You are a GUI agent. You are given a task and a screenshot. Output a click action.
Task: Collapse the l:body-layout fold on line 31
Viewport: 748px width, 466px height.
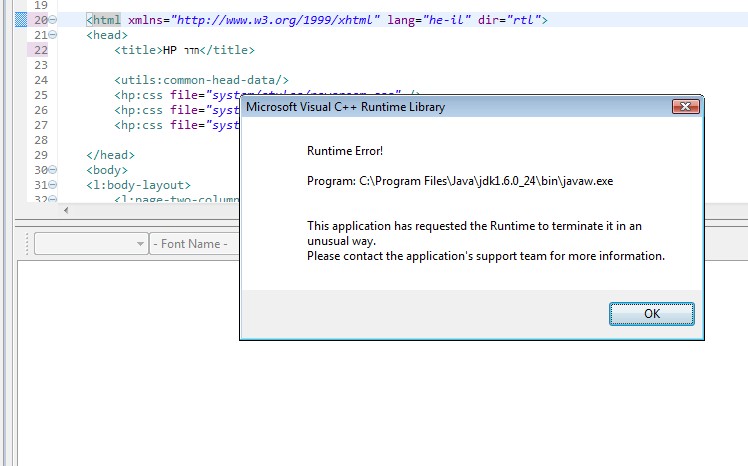point(53,185)
